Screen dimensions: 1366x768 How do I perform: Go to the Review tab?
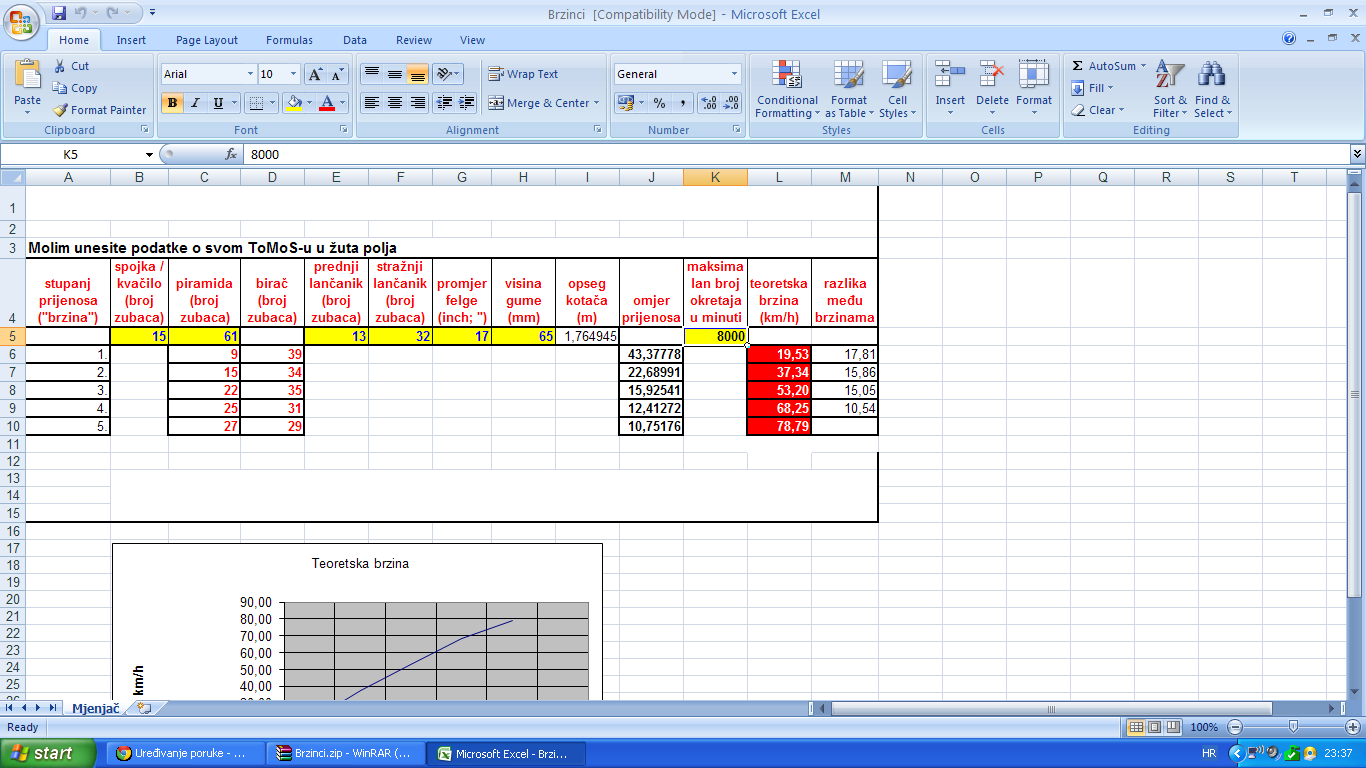[414, 40]
